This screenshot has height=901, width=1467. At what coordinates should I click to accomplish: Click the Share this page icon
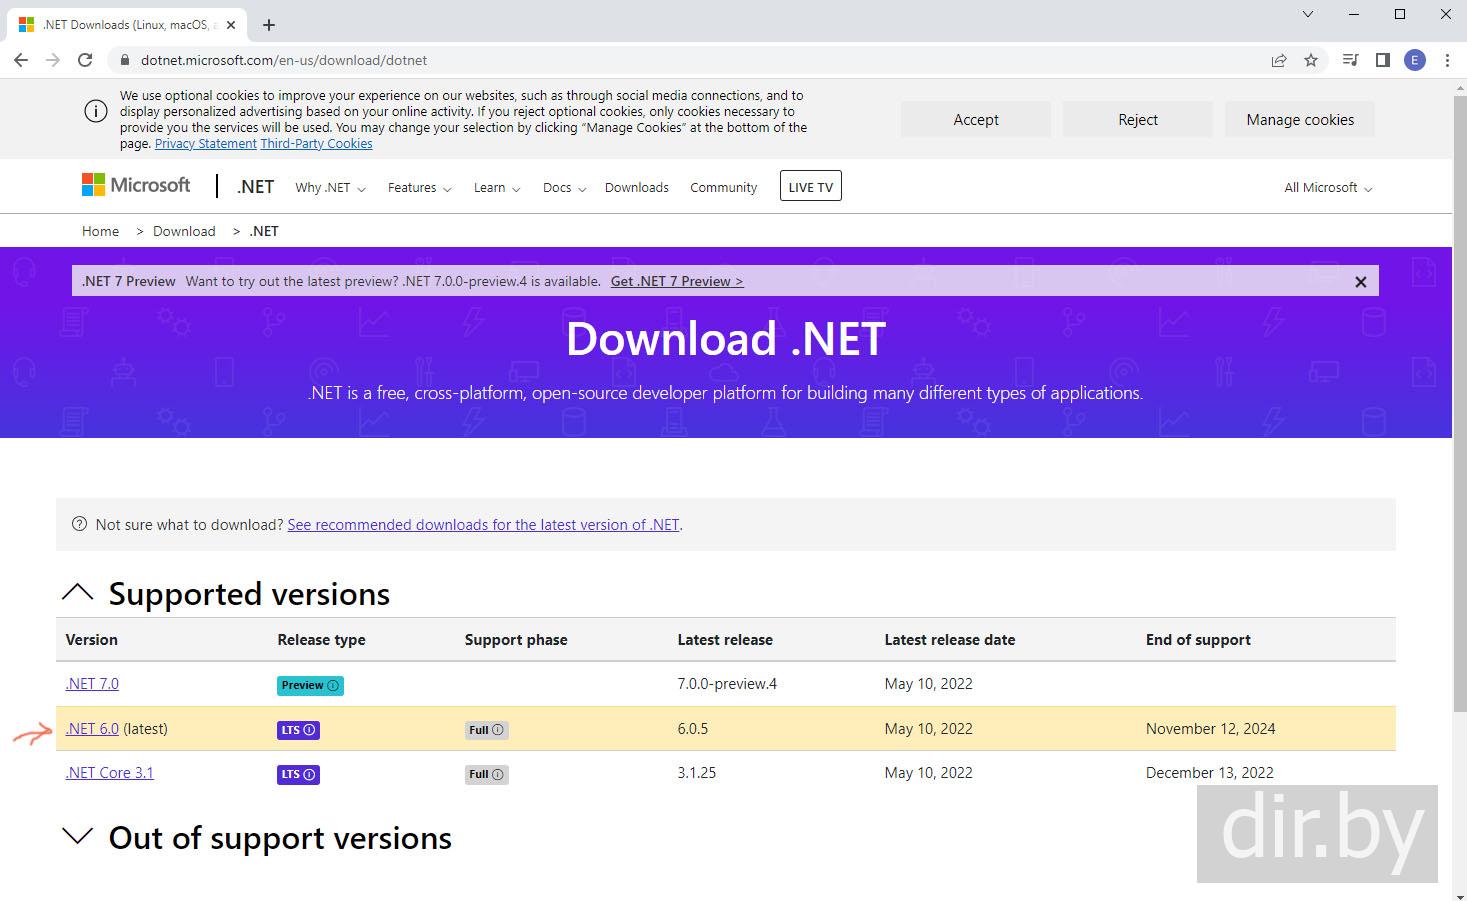coord(1278,60)
